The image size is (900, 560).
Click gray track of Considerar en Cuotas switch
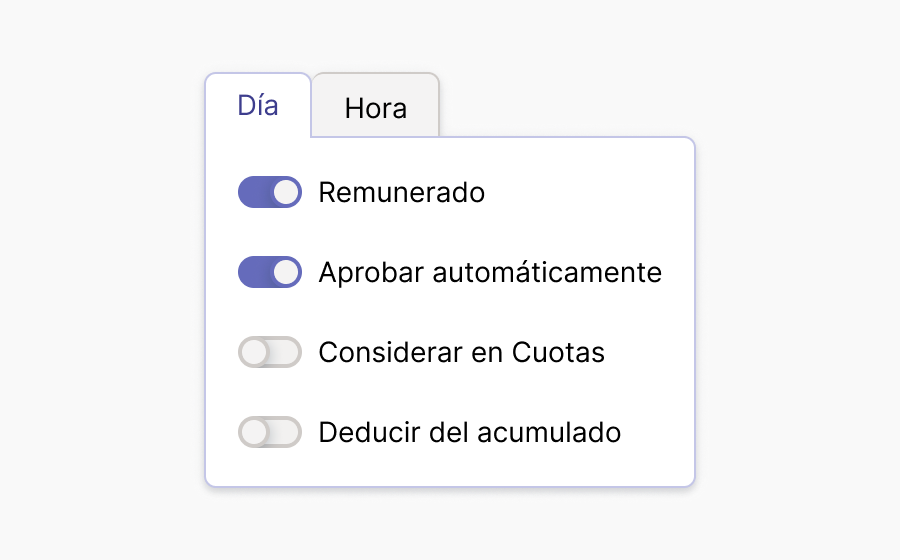pyautogui.click(x=286, y=352)
